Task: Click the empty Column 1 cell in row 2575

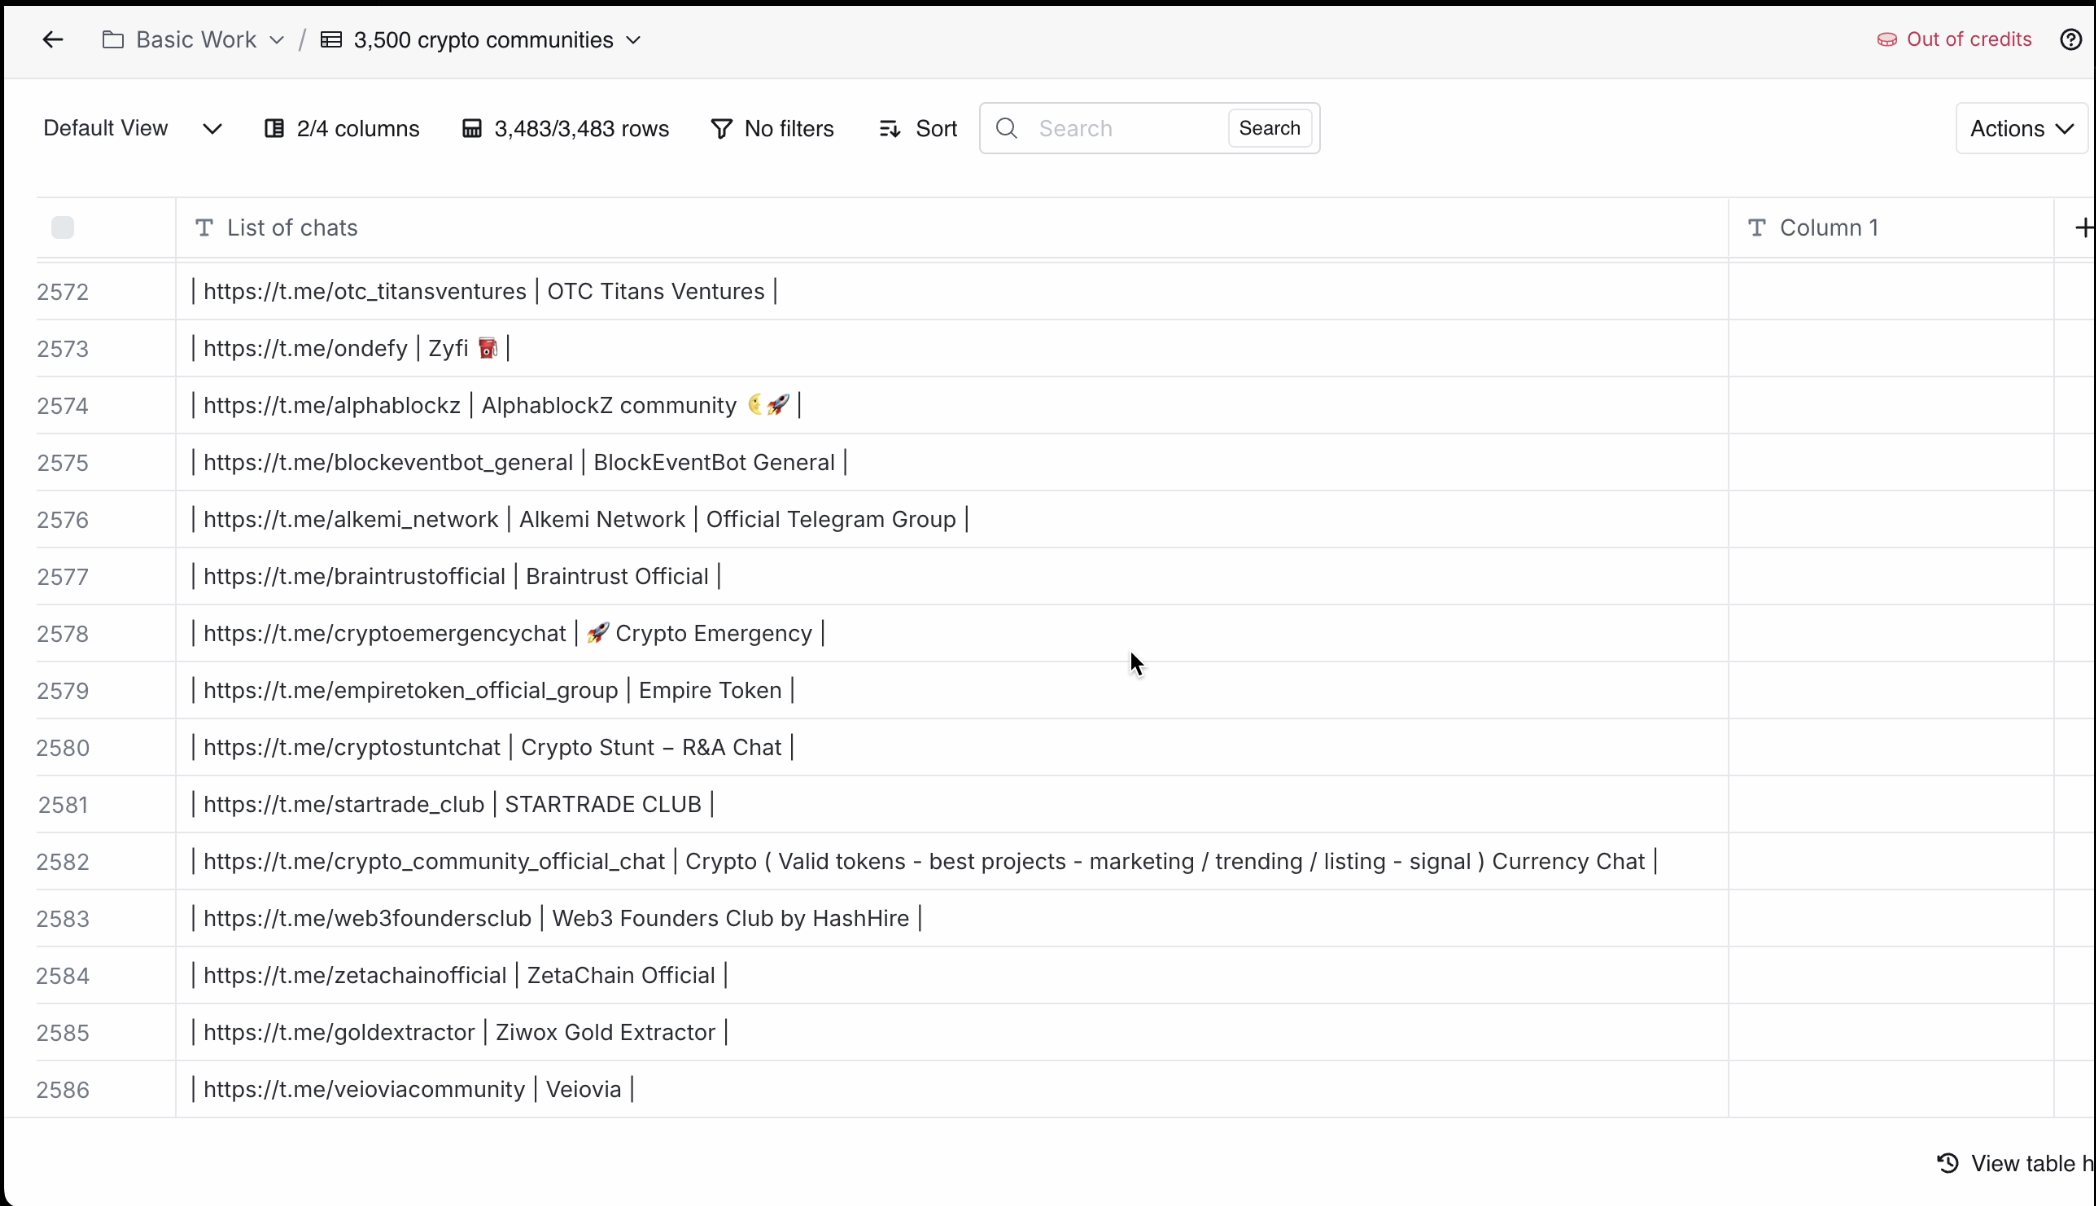Action: point(1891,463)
